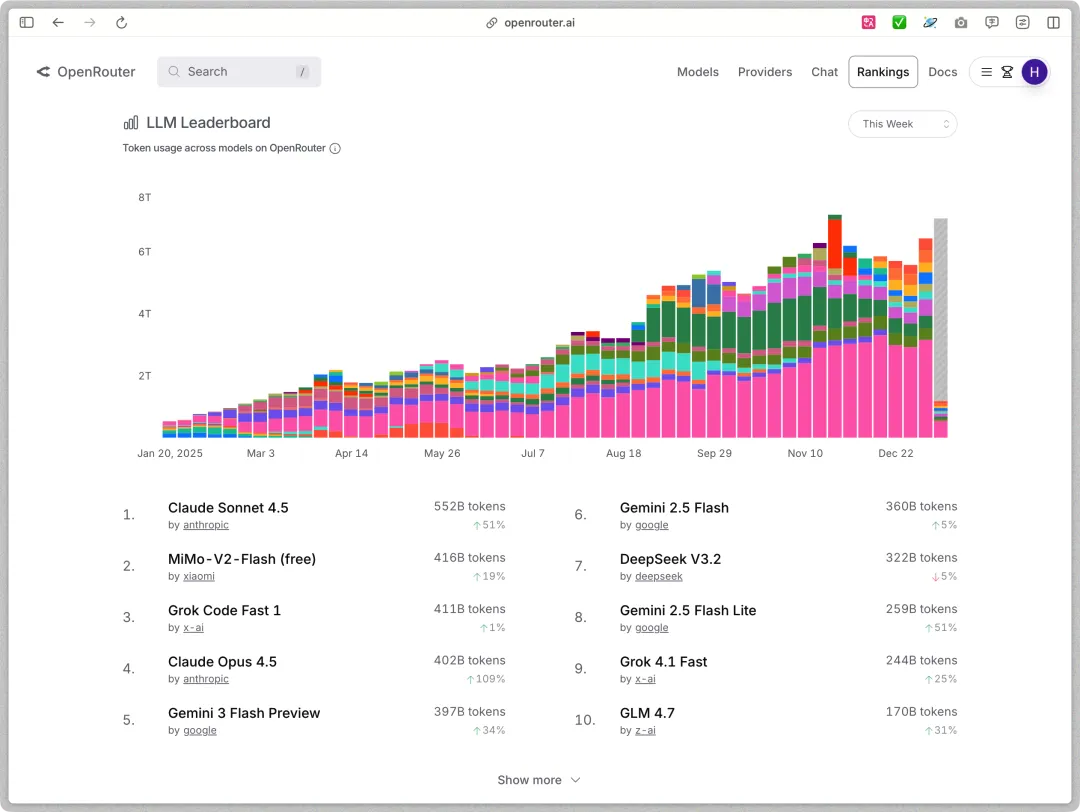Screen dimensions: 1080x812
Task: Click the gray hatched rightmost chart bar
Action: pos(940,310)
